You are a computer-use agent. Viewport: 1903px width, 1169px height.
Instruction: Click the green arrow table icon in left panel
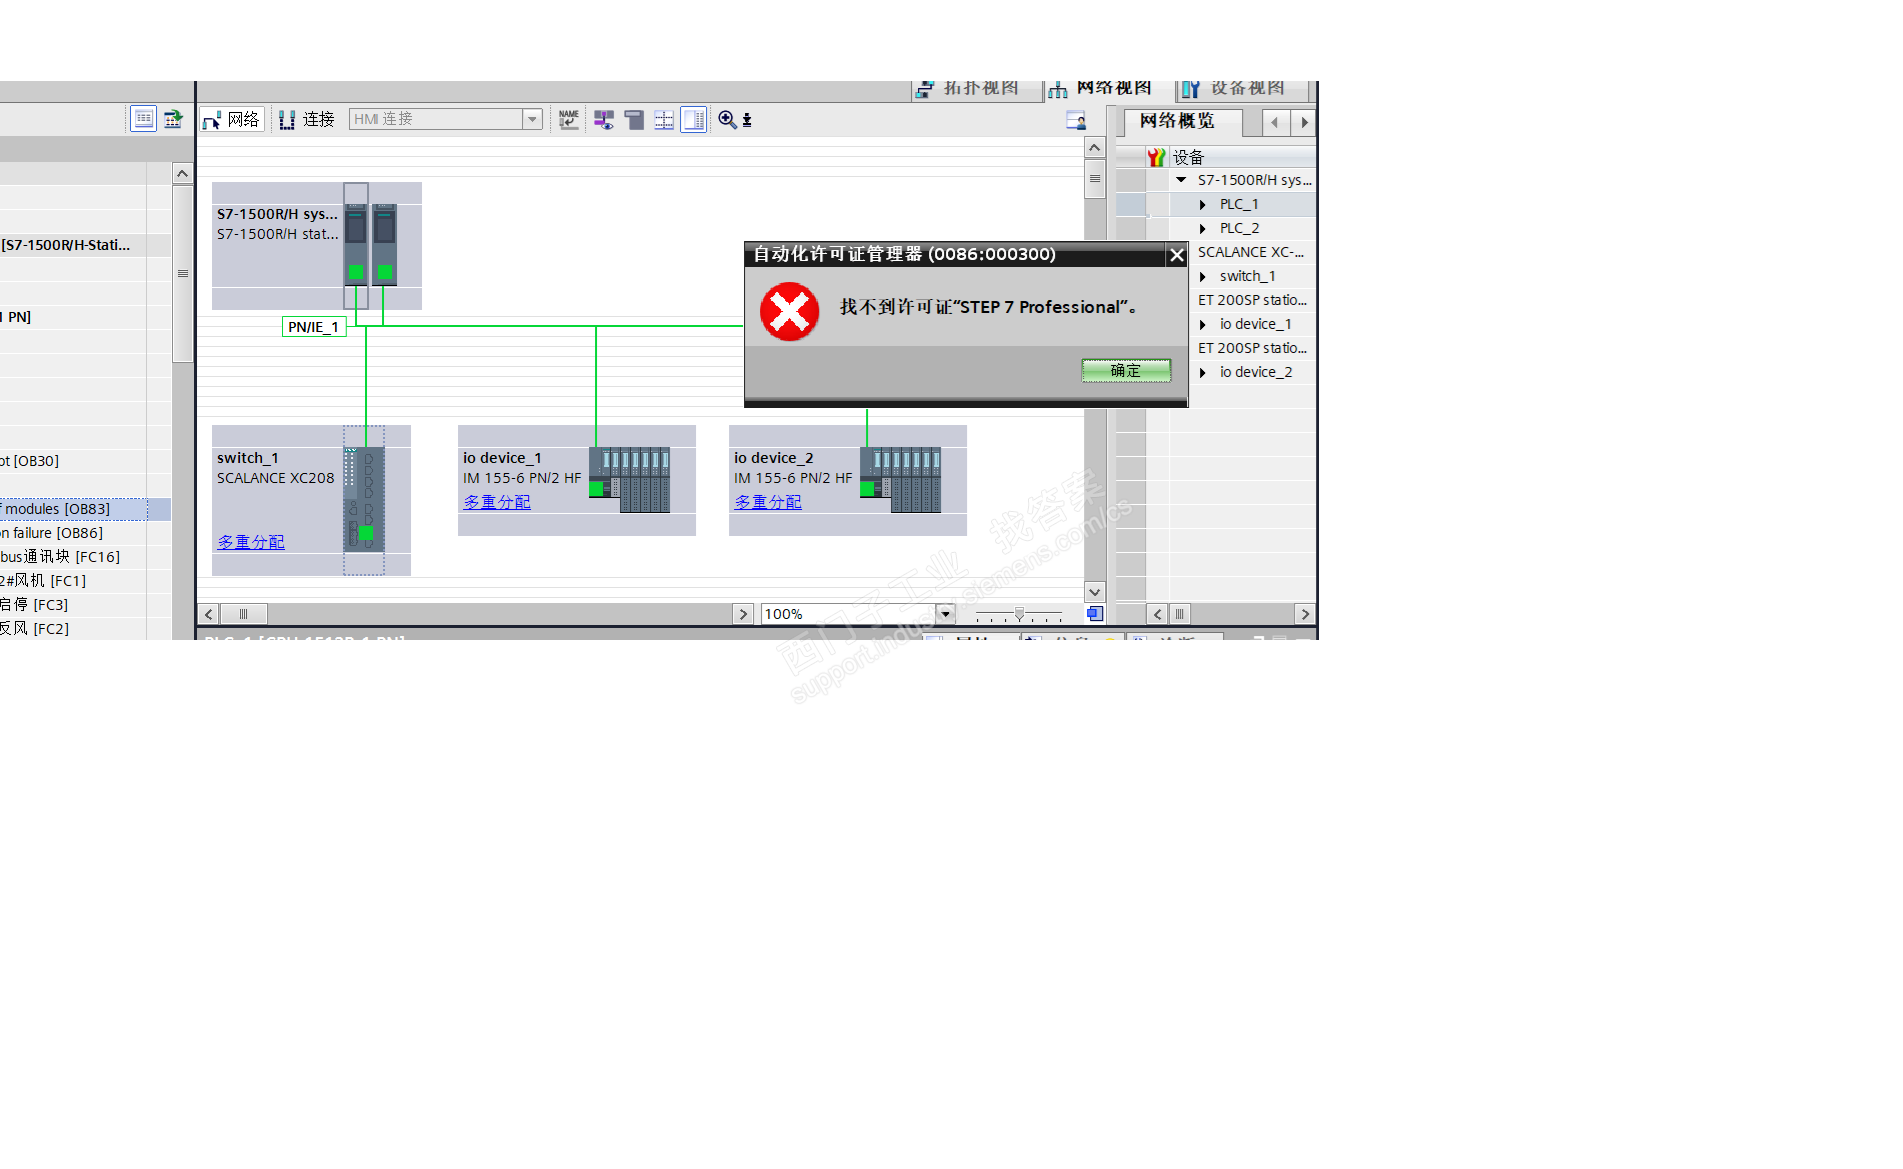coord(174,119)
